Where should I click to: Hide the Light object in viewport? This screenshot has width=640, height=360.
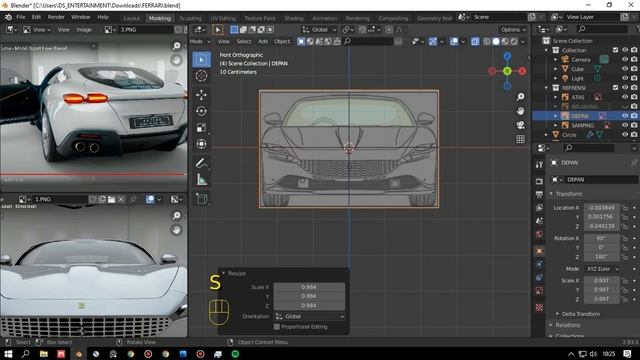click(x=625, y=78)
